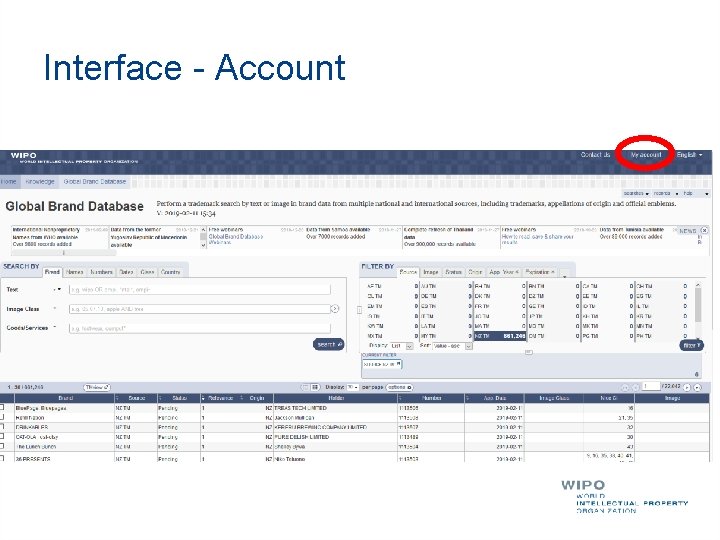Select the Names search tab

click(74, 272)
